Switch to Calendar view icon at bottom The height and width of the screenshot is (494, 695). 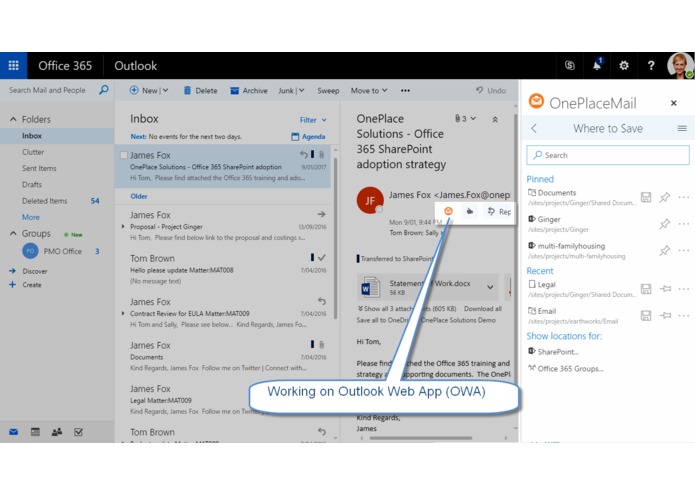[x=35, y=432]
